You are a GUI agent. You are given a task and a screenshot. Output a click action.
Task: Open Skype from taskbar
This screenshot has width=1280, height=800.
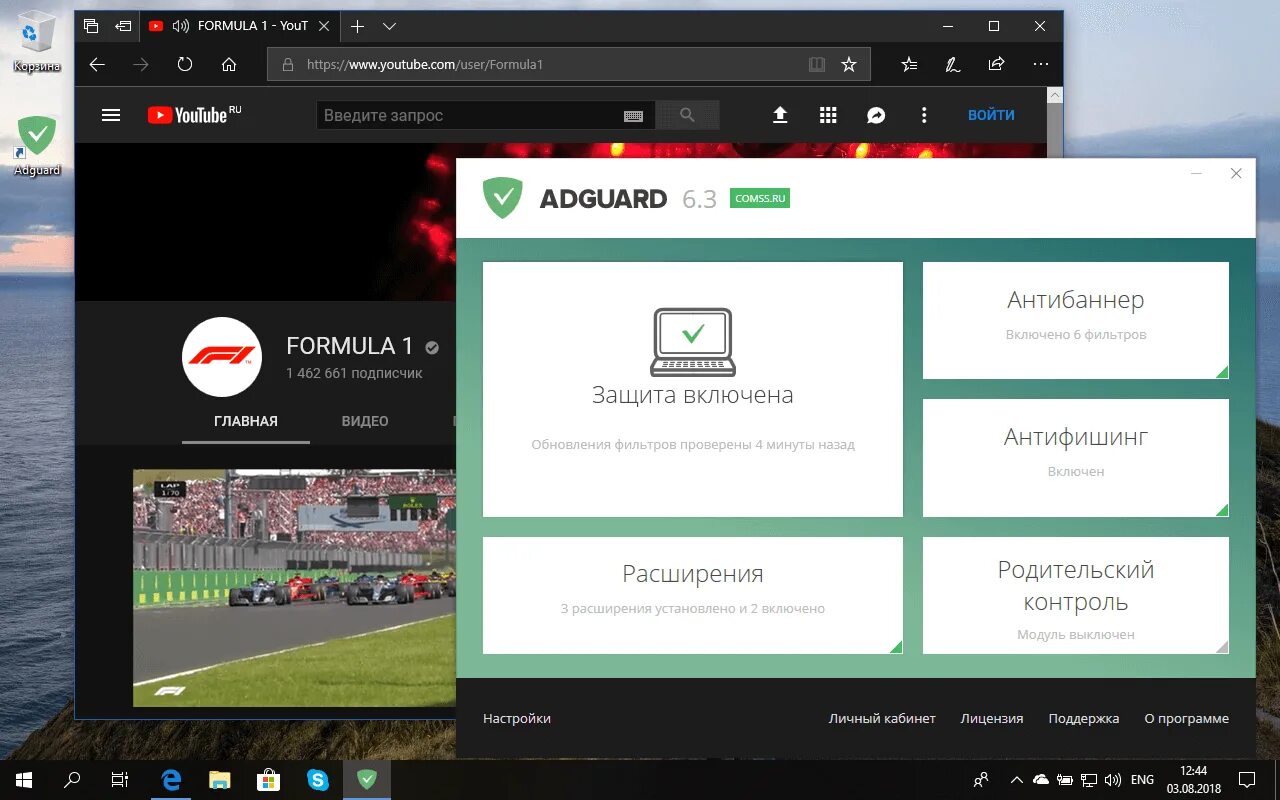318,780
